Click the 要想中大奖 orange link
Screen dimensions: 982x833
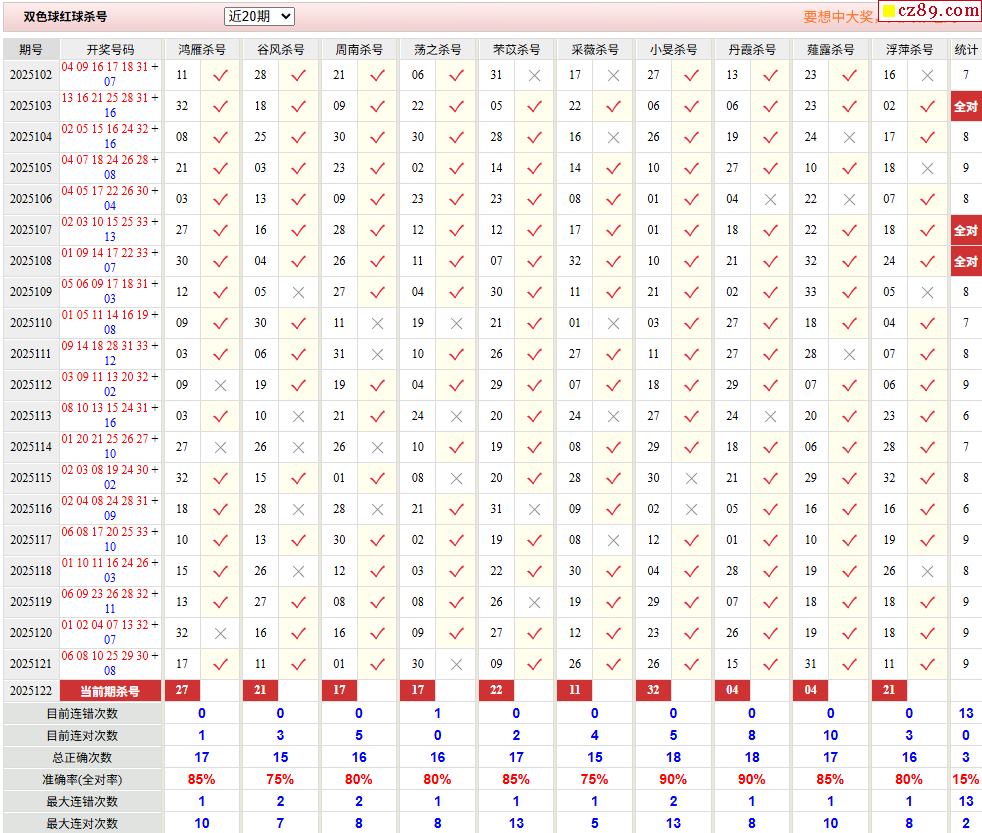[x=838, y=17]
